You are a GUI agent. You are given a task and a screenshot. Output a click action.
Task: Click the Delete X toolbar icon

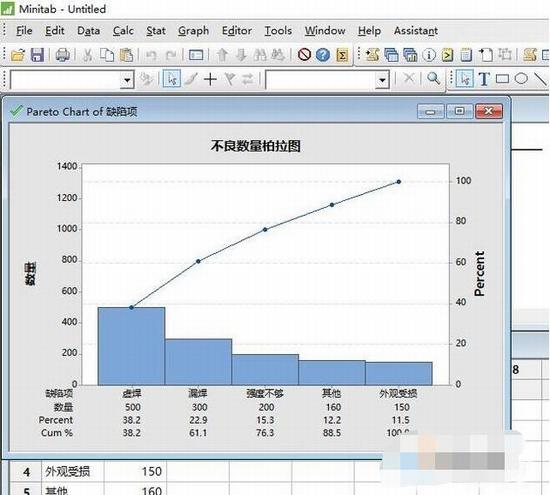click(409, 78)
